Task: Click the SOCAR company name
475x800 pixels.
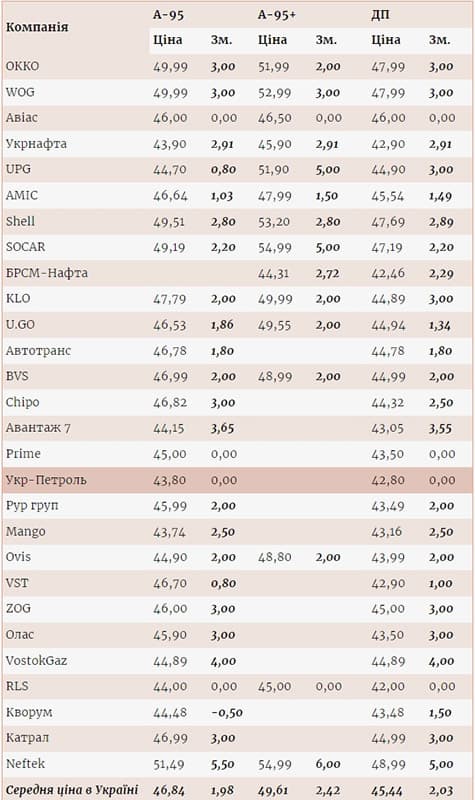Action: (26, 246)
